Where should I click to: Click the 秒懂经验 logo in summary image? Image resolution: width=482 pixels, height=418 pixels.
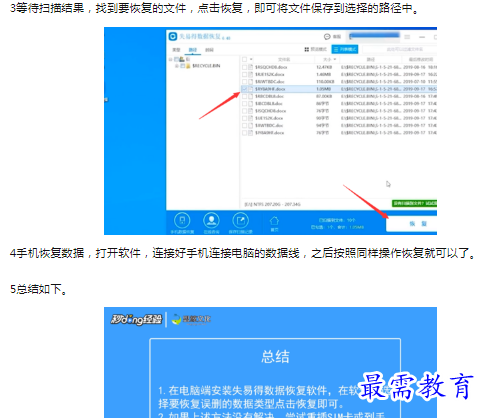(136, 319)
